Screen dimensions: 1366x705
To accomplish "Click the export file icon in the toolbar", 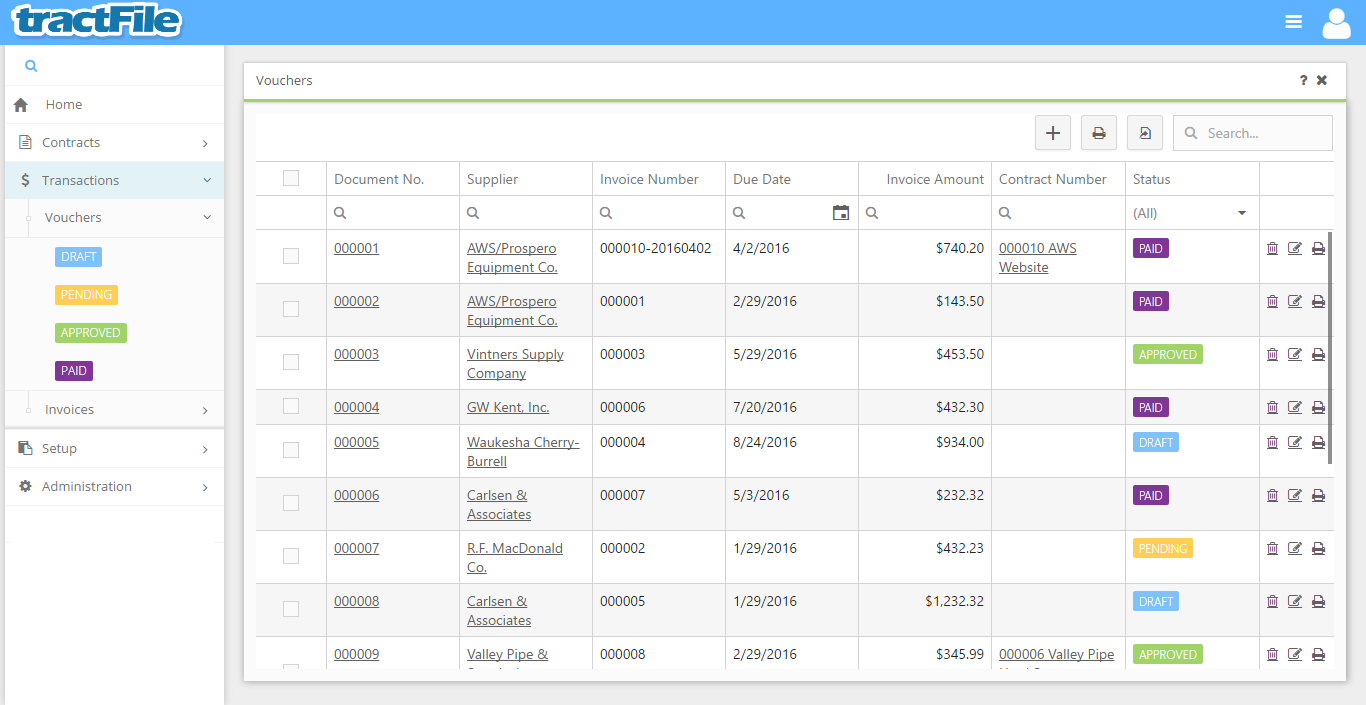I will point(1145,133).
